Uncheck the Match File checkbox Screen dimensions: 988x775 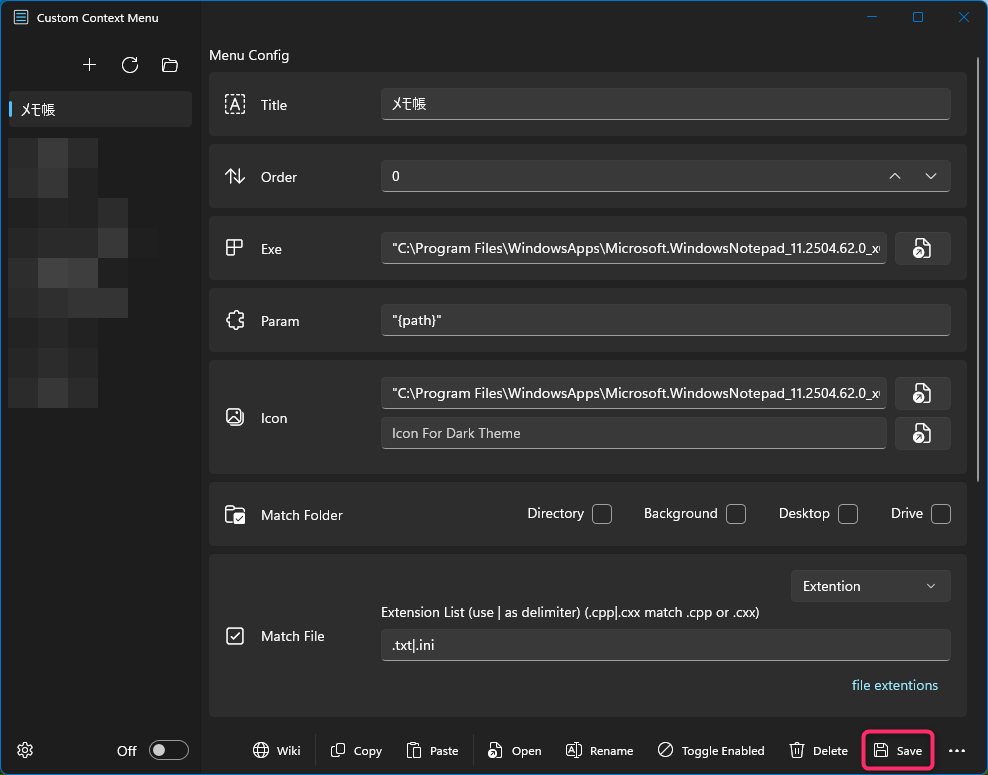235,636
